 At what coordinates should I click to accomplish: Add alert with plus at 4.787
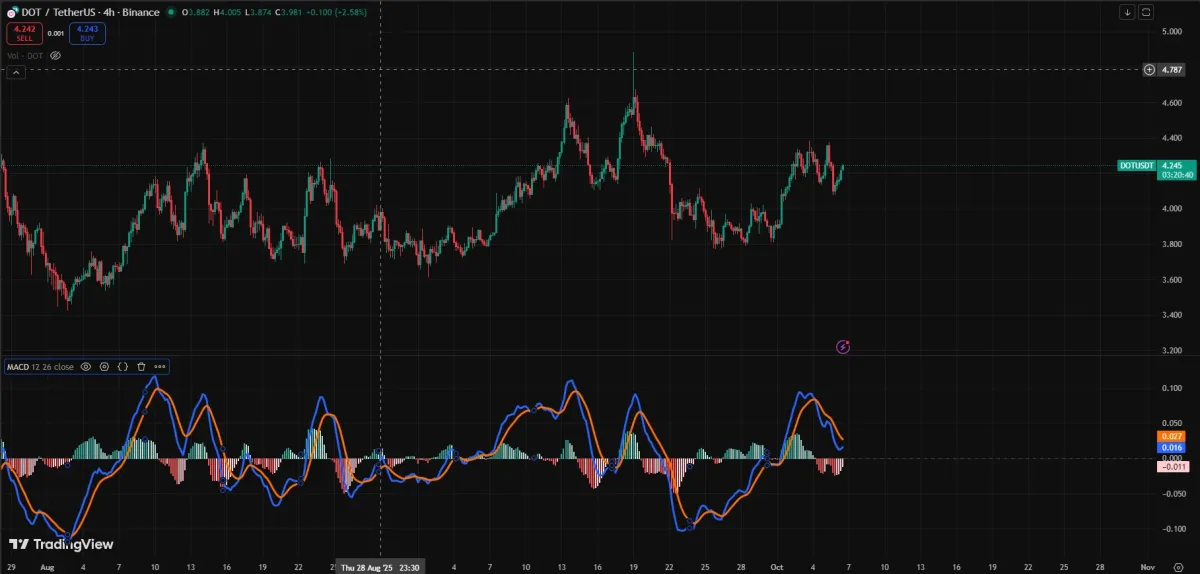[1149, 69]
